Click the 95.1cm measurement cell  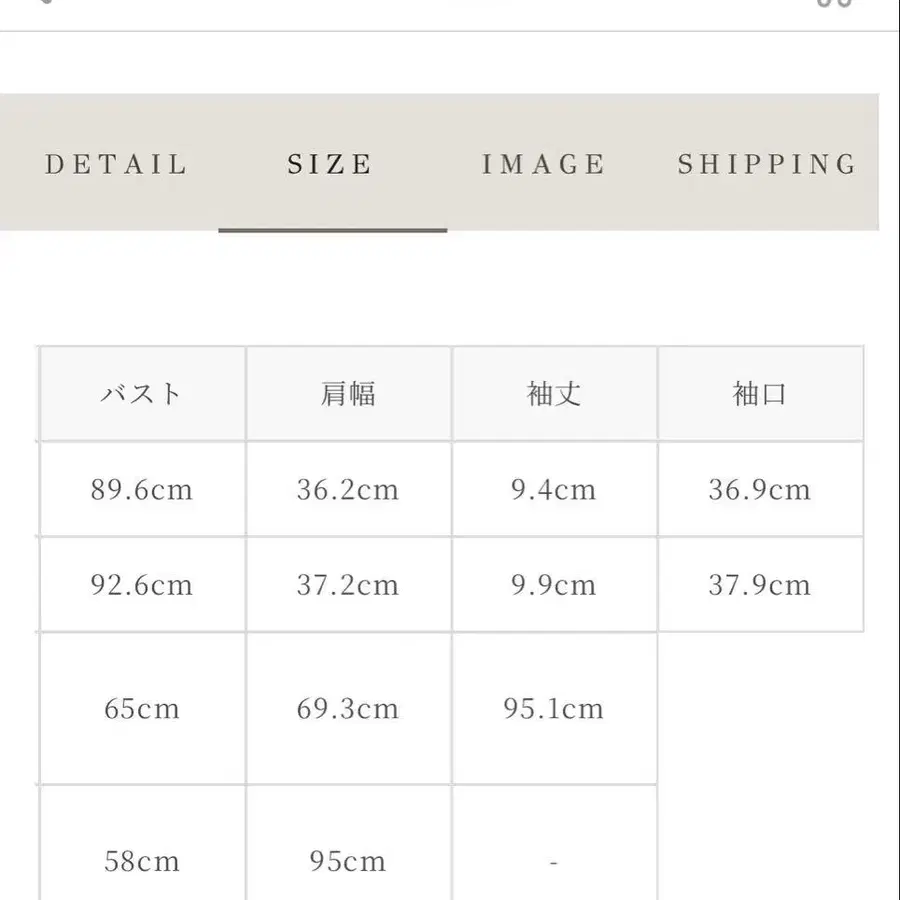pyautogui.click(x=555, y=709)
